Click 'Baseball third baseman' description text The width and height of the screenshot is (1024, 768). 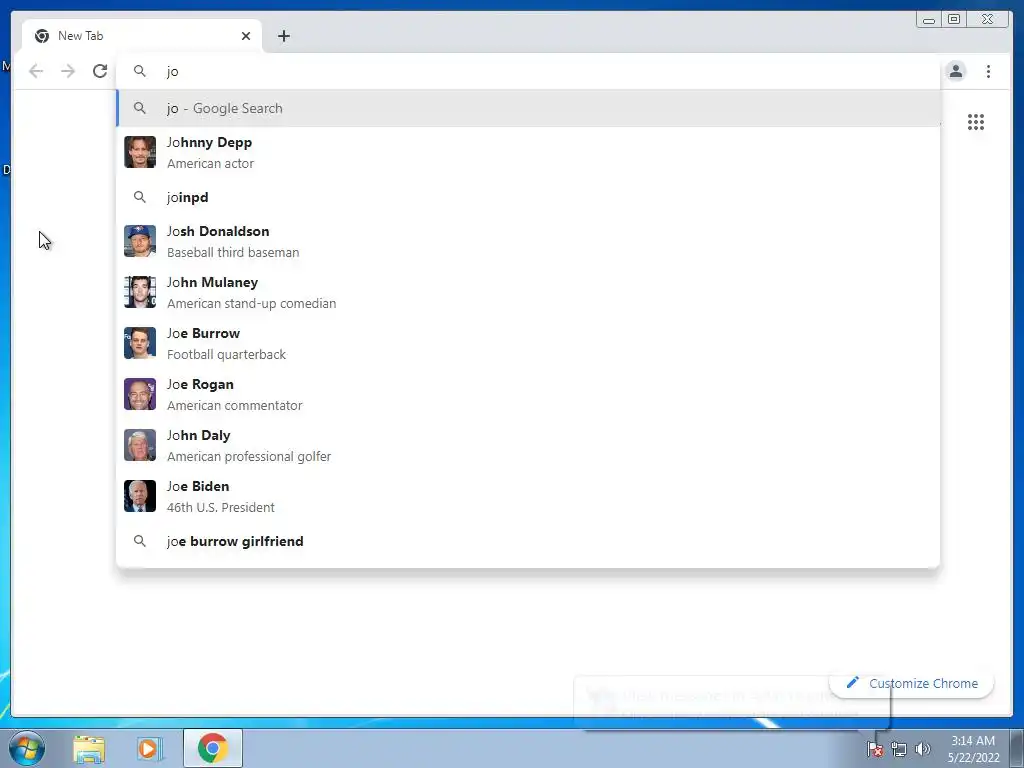(x=233, y=252)
